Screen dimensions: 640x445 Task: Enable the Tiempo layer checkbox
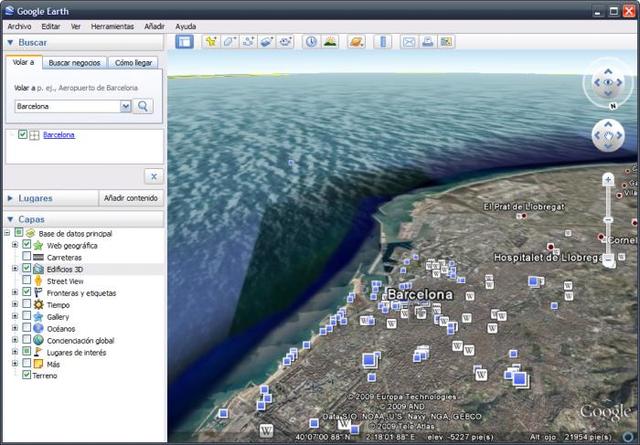click(27, 304)
